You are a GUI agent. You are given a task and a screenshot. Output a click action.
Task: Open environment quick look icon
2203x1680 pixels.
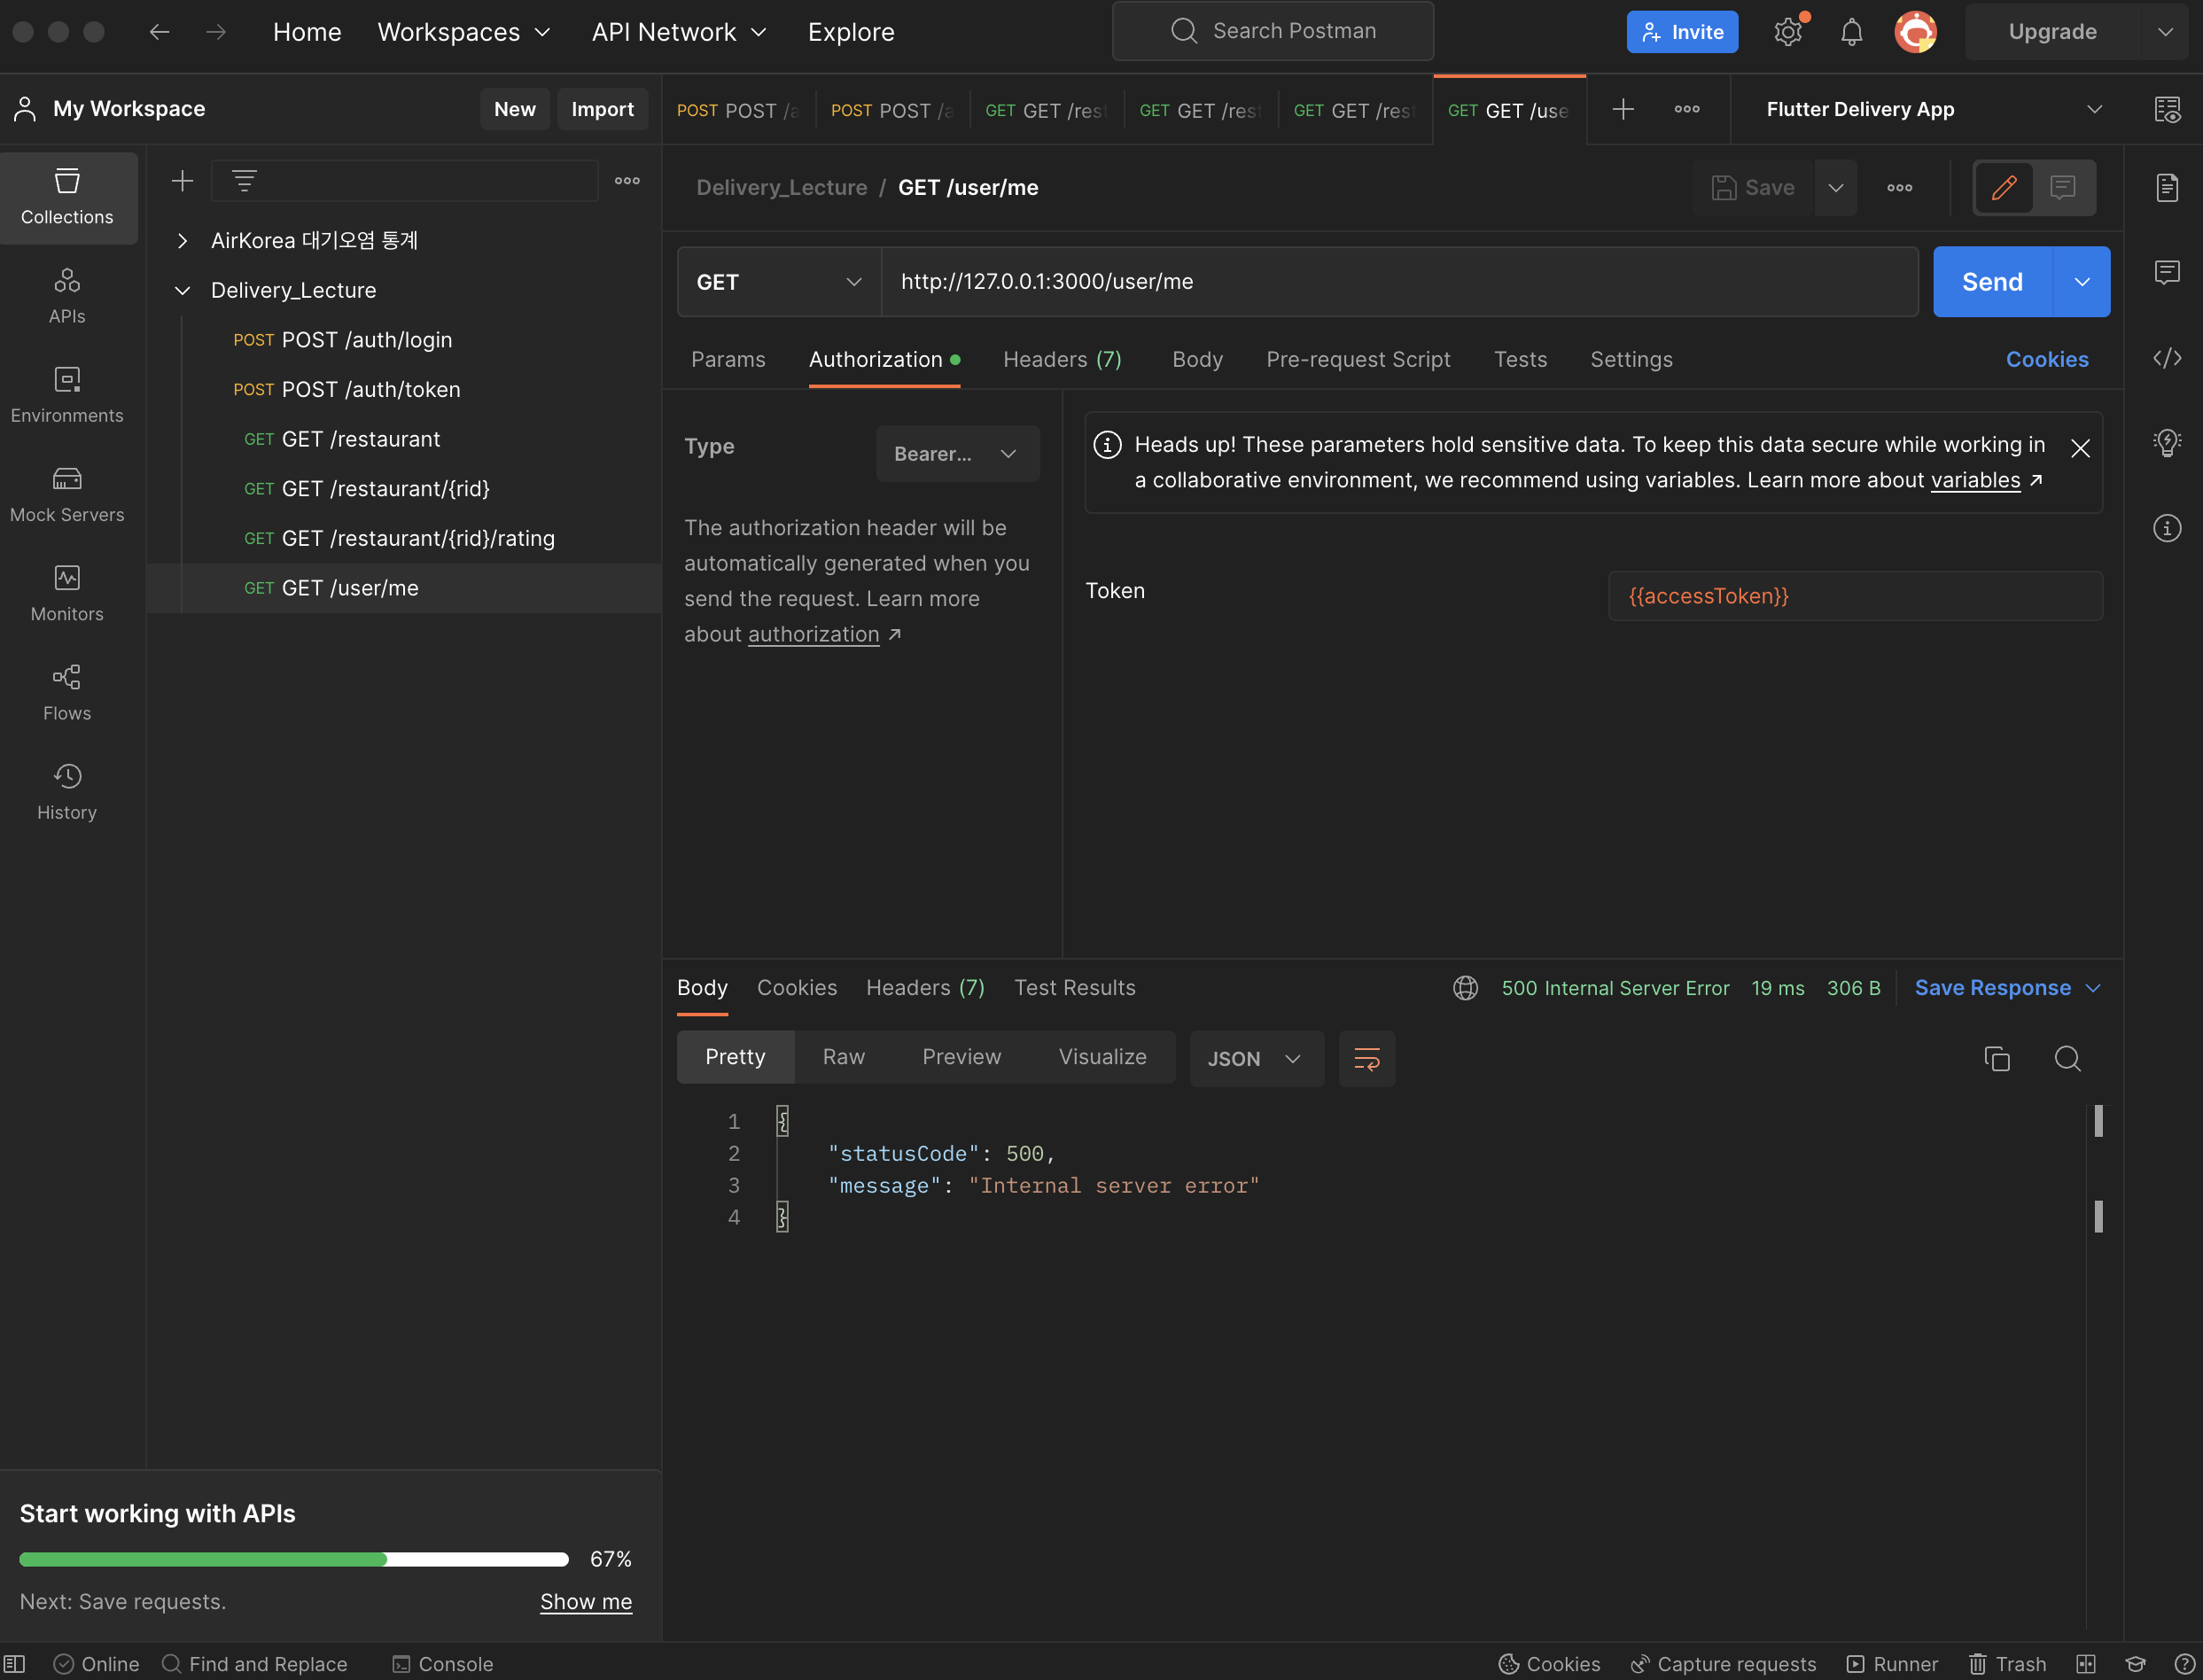pyautogui.click(x=2167, y=109)
